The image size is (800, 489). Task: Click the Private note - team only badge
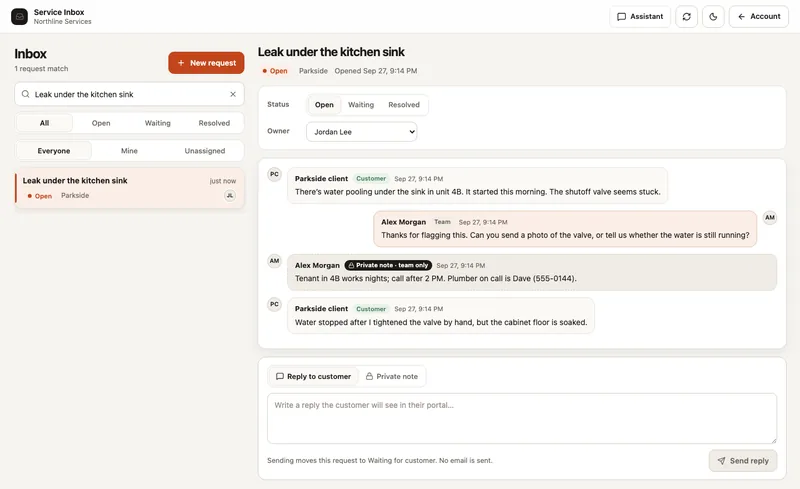tap(388, 265)
